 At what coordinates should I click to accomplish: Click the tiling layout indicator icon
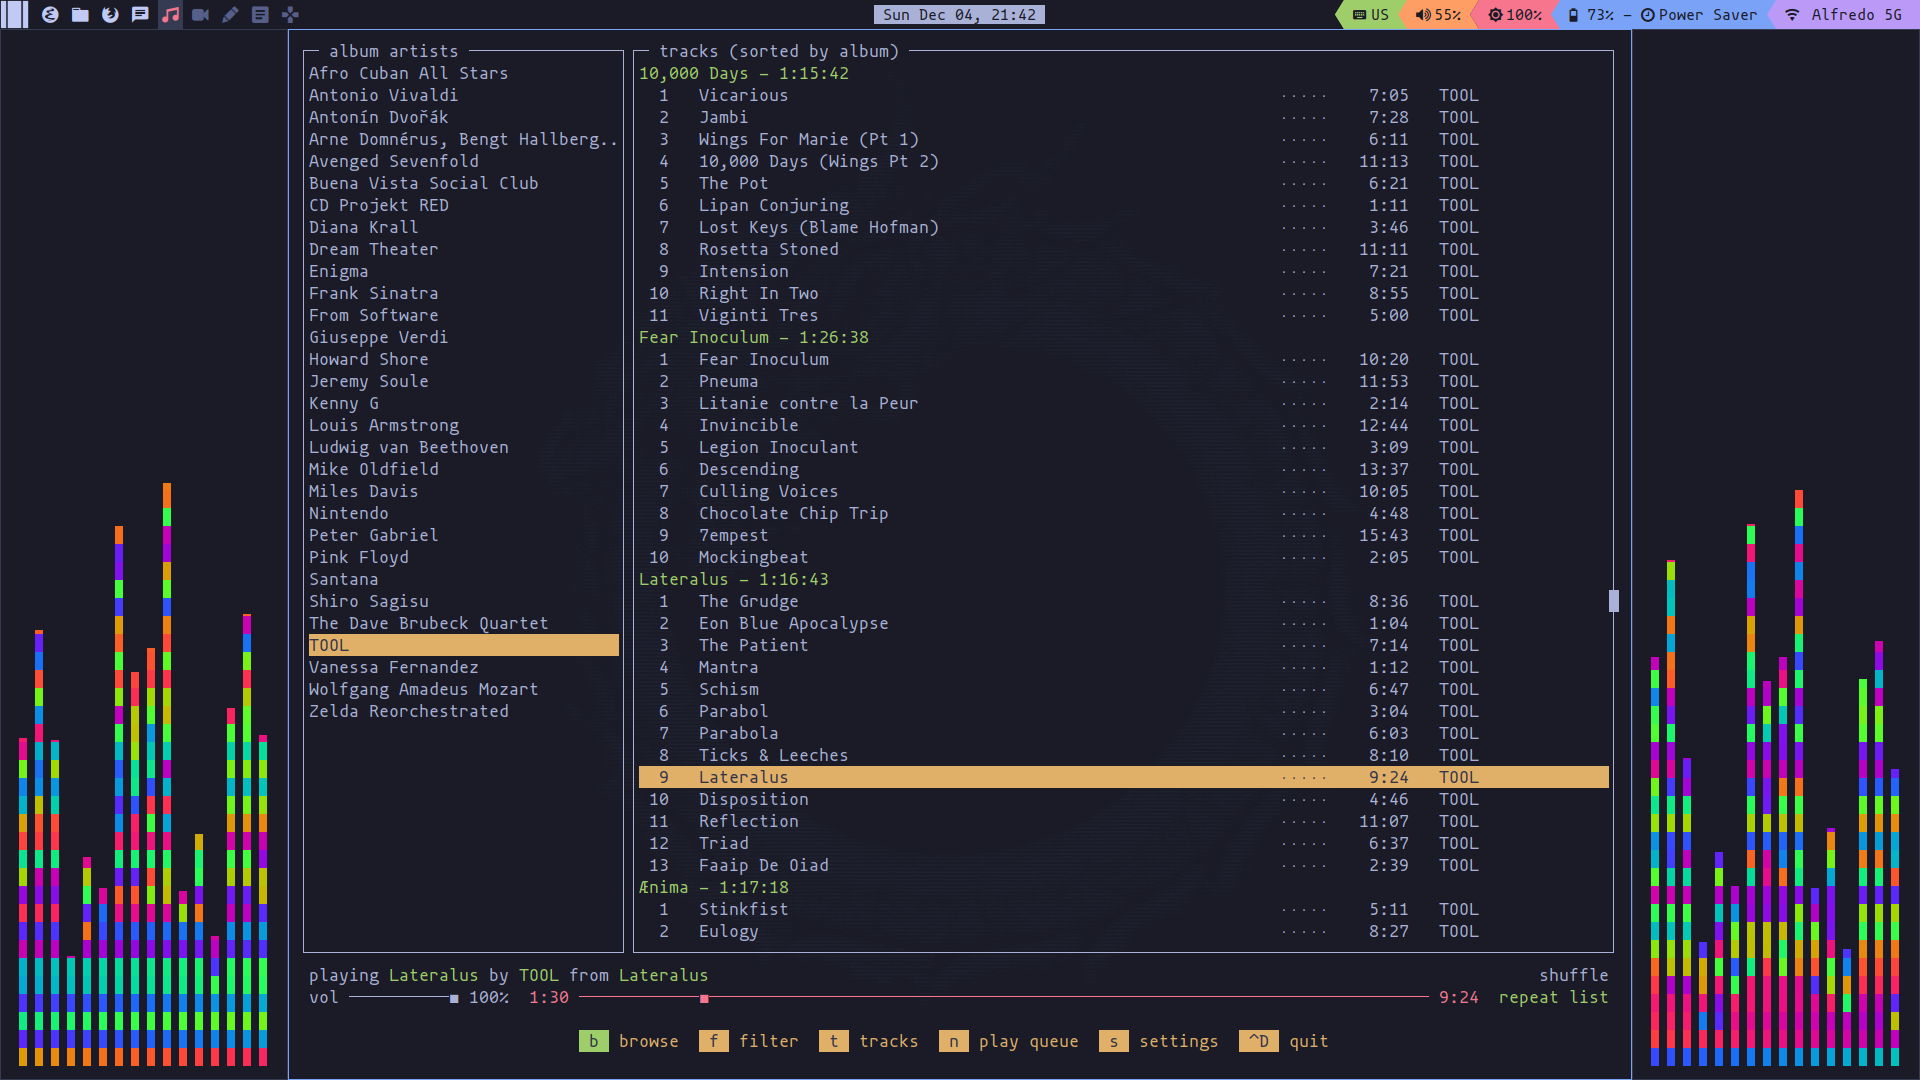pyautogui.click(x=15, y=14)
